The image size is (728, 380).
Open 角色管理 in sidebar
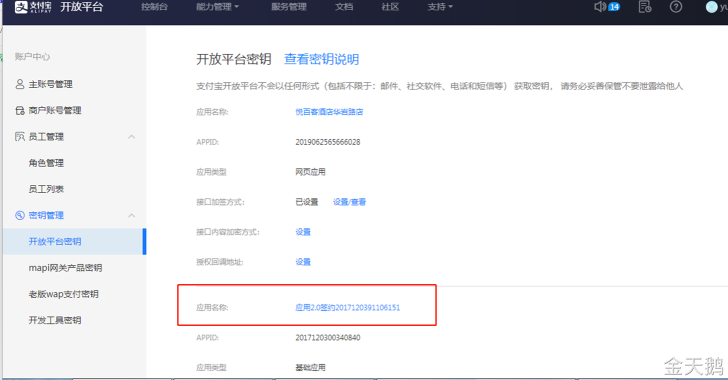pyautogui.click(x=46, y=163)
